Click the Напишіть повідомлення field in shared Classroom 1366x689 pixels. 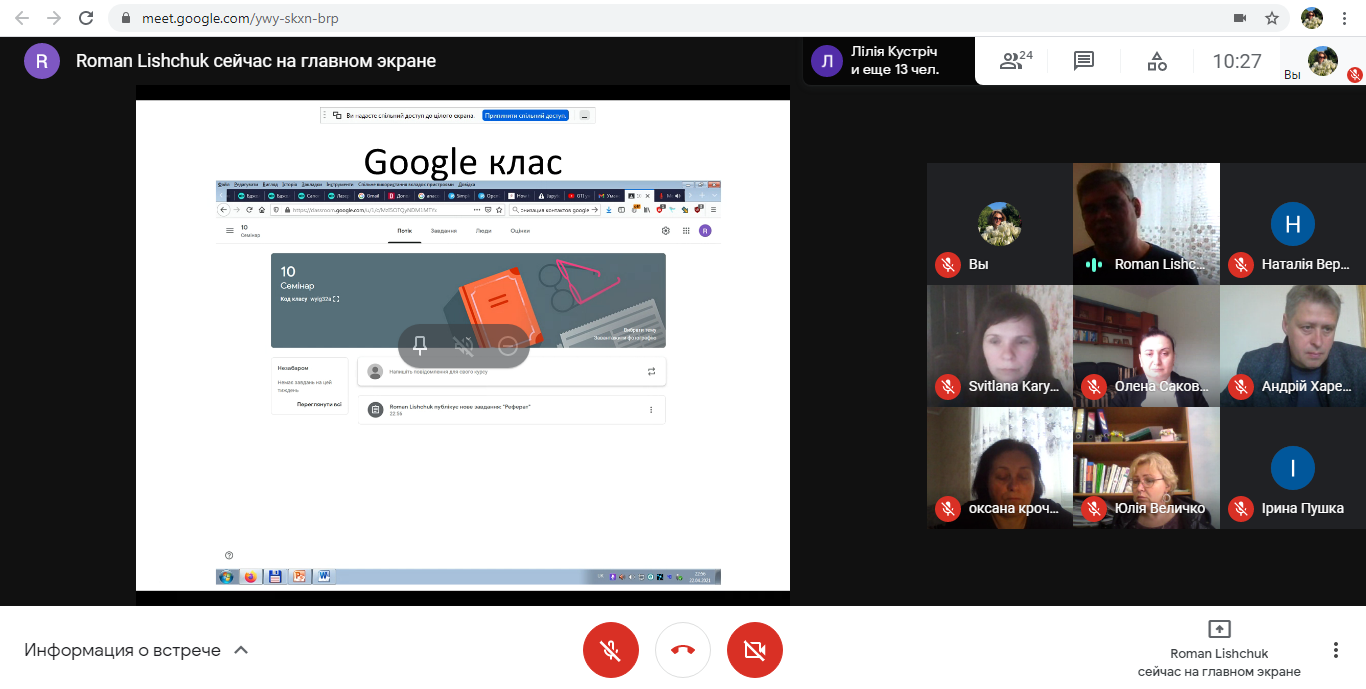point(511,372)
